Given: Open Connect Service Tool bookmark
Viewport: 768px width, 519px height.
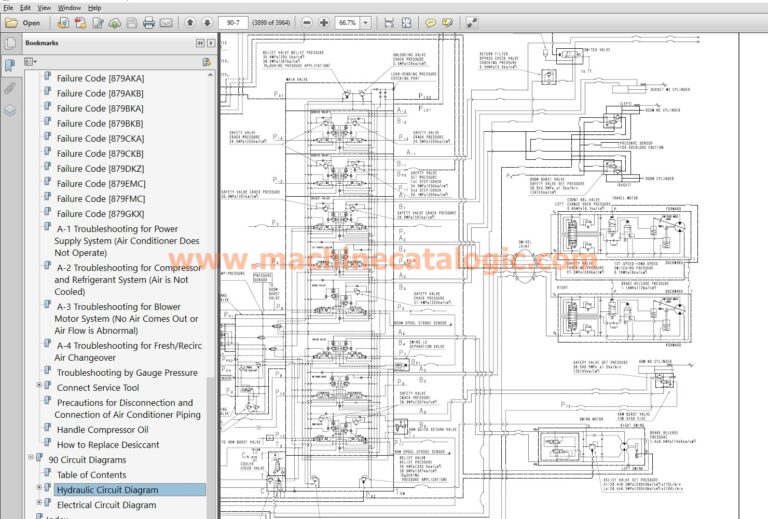Looking at the screenshot, I should tap(98, 388).
